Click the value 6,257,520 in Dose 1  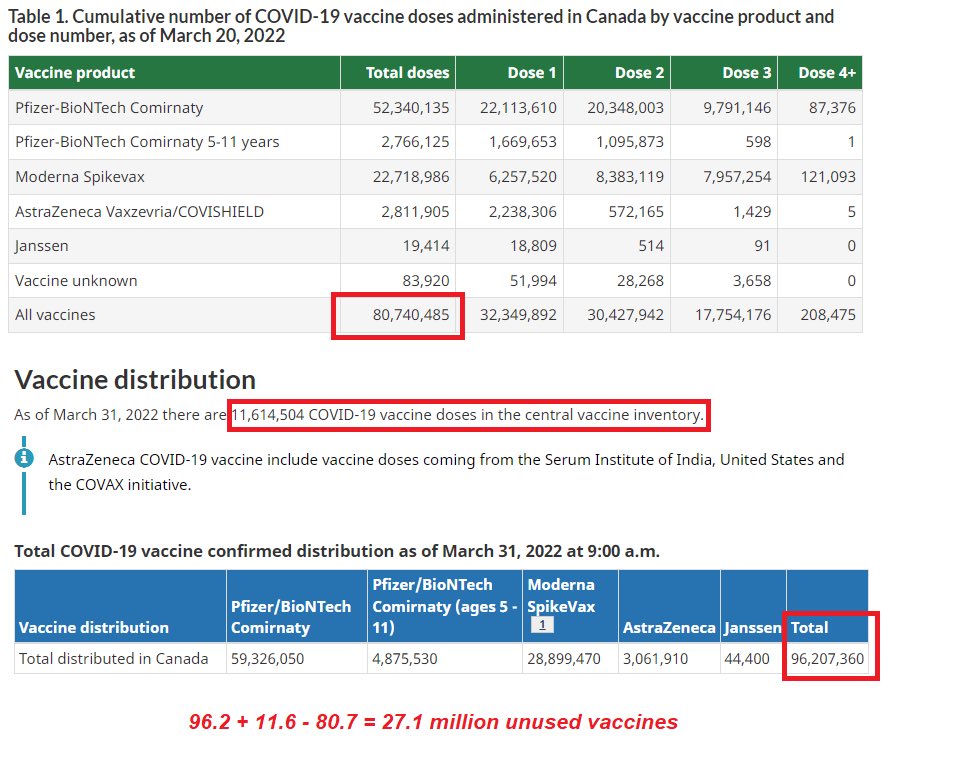[523, 177]
